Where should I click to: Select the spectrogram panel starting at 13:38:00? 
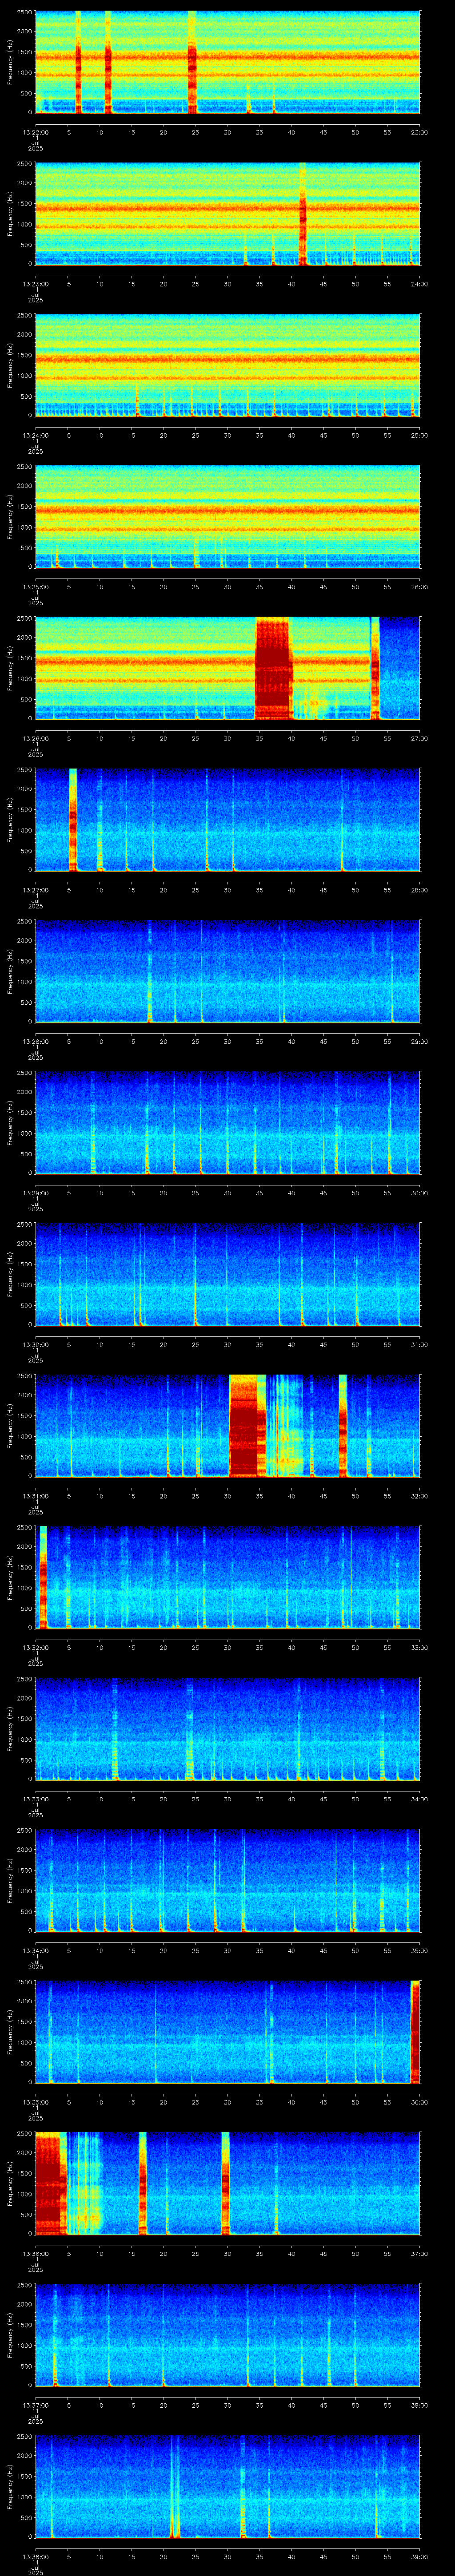(227, 2486)
